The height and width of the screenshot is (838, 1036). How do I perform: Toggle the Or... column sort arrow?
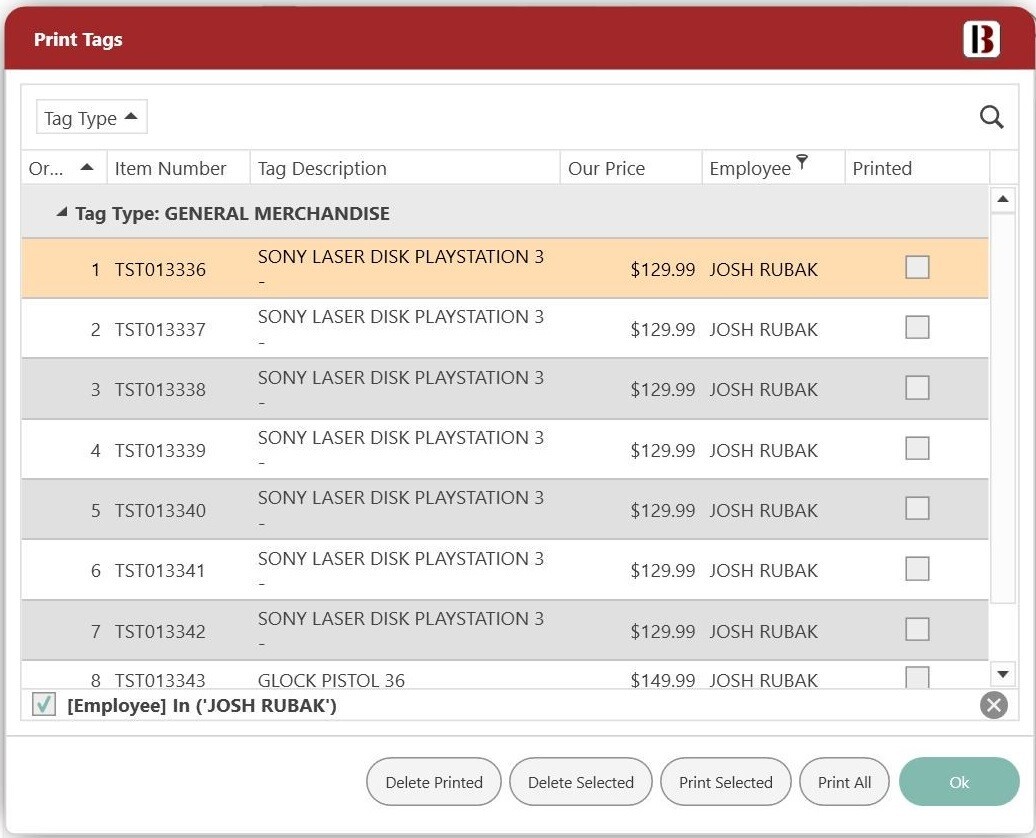point(87,167)
